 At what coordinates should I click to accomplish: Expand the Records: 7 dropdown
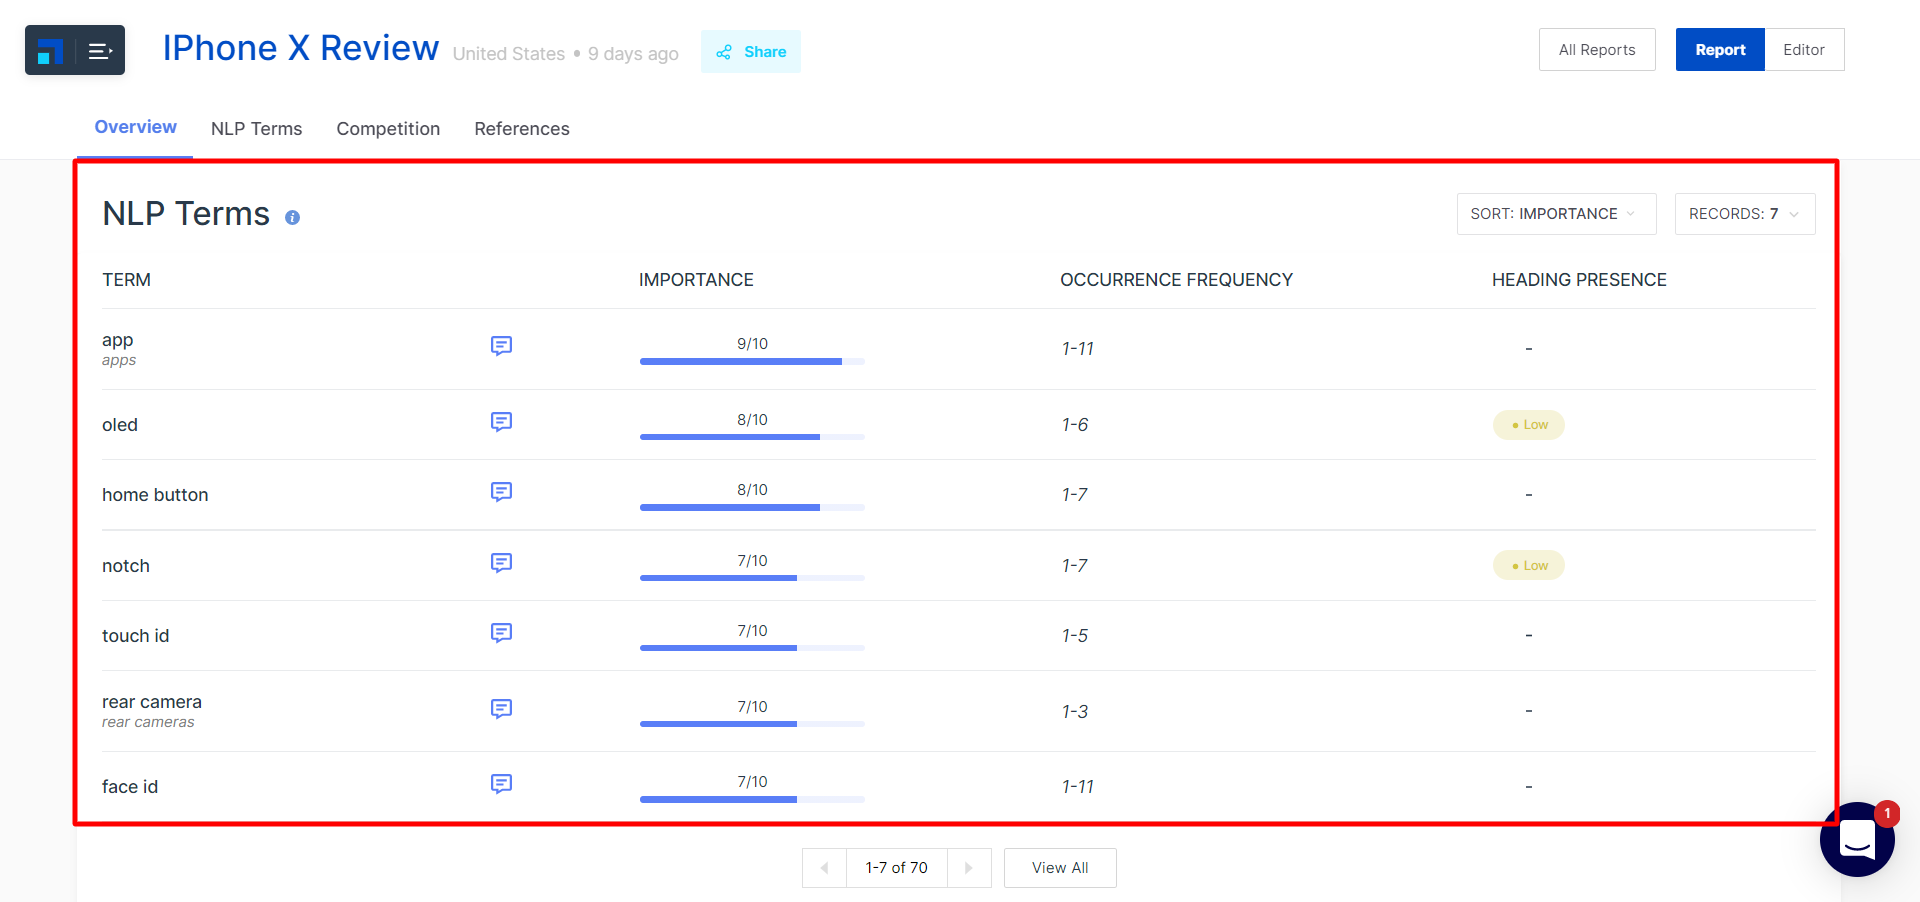1745,214
